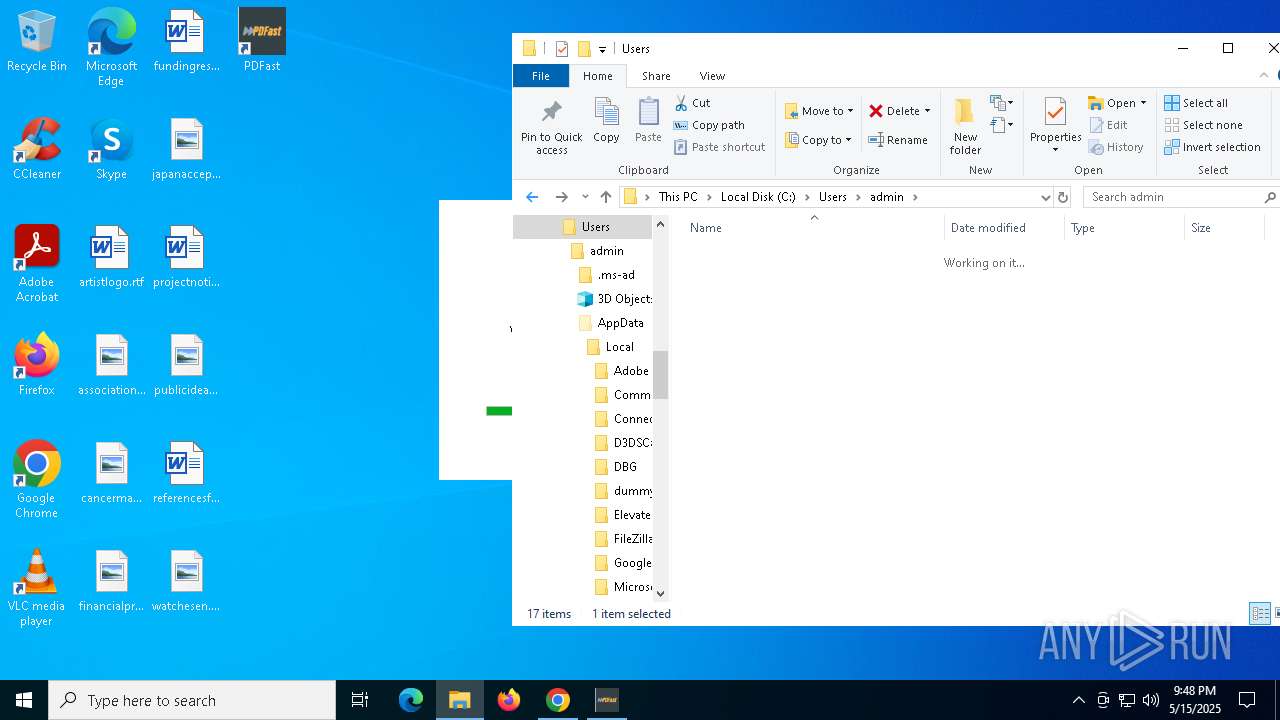
Task: Select Microsoft Edge desktop shortcut
Action: (x=111, y=49)
